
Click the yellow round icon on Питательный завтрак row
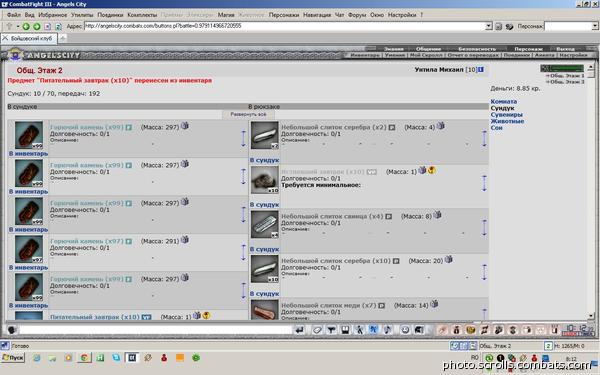[x=206, y=315]
